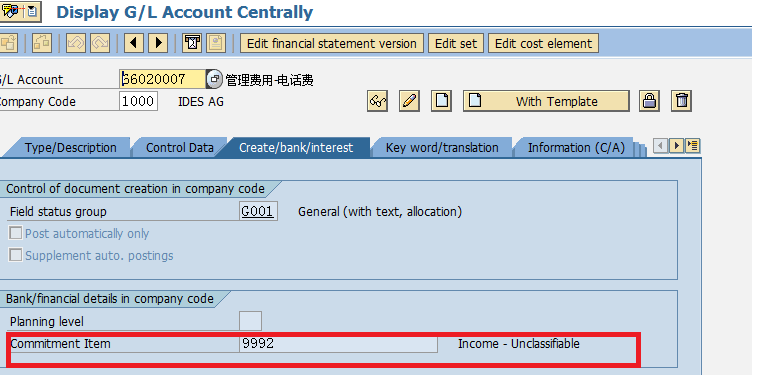This screenshot has width=760, height=375.
Task: Click the next G/L account arrow icon
Action: (158, 43)
